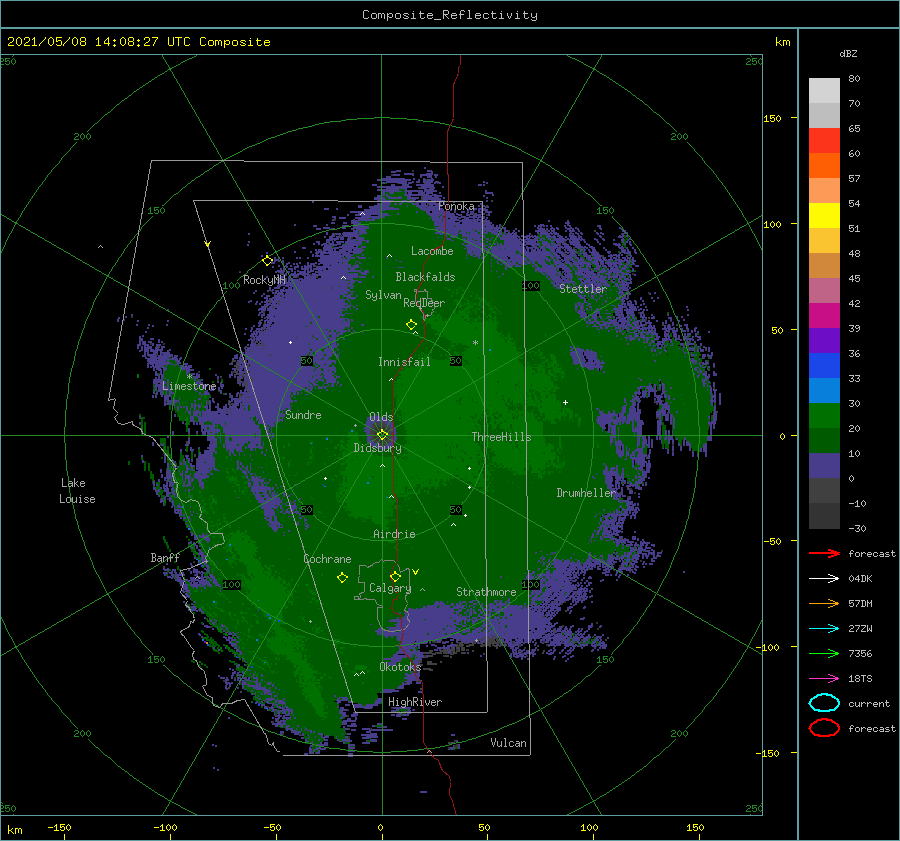Screen dimensions: 900x841
Task: Click the Composite_Reflectivity title text
Action: point(450,15)
